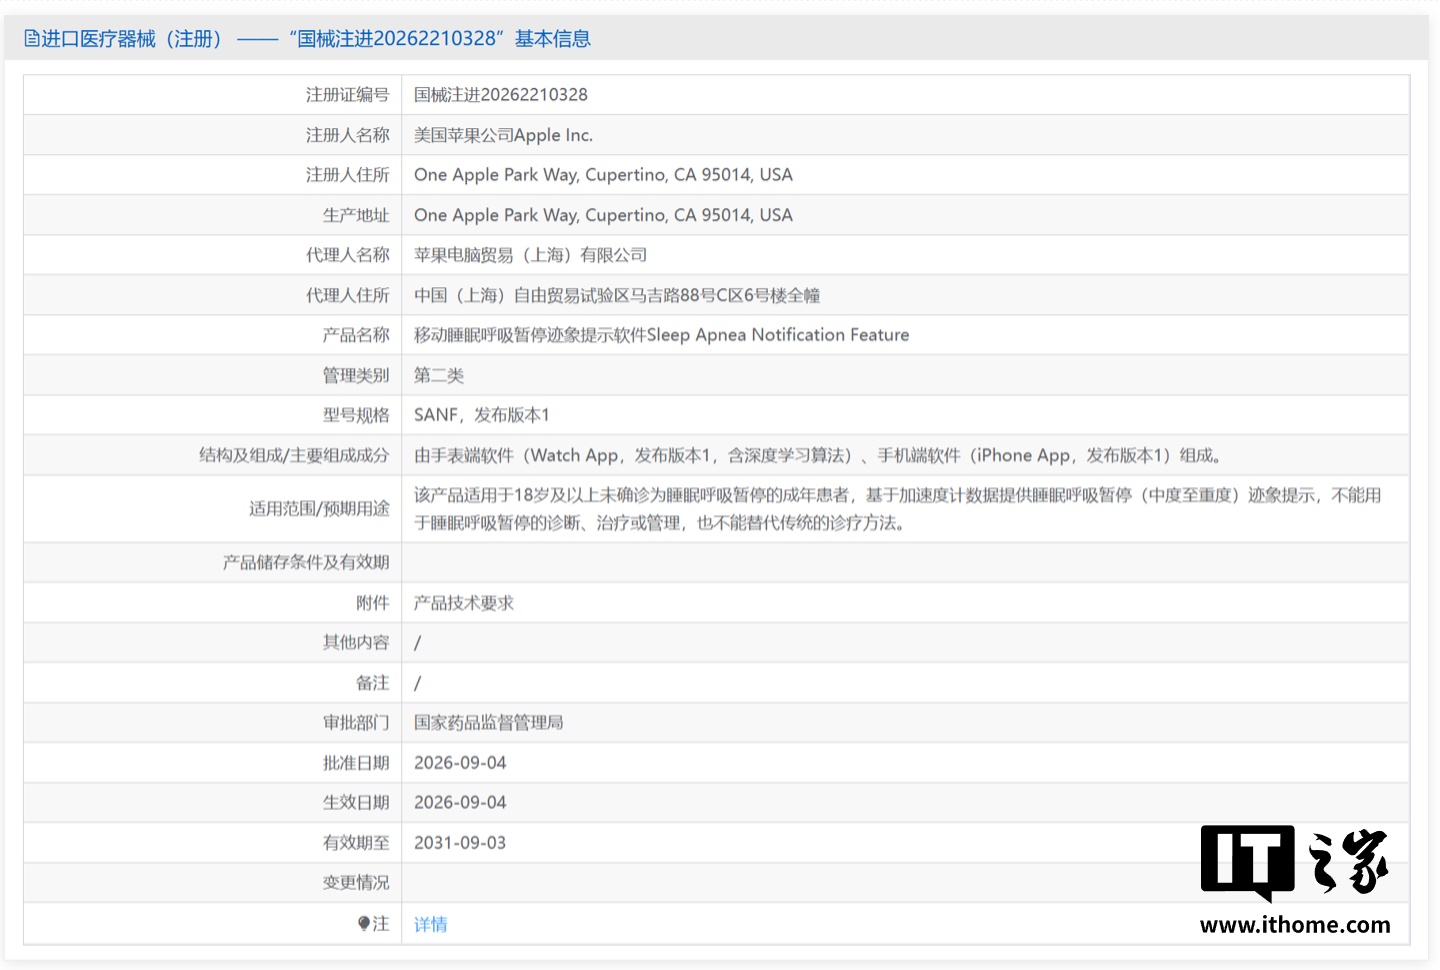Click the 产品储存条件及有效期 label
The height and width of the screenshot is (970, 1440).
(306, 562)
